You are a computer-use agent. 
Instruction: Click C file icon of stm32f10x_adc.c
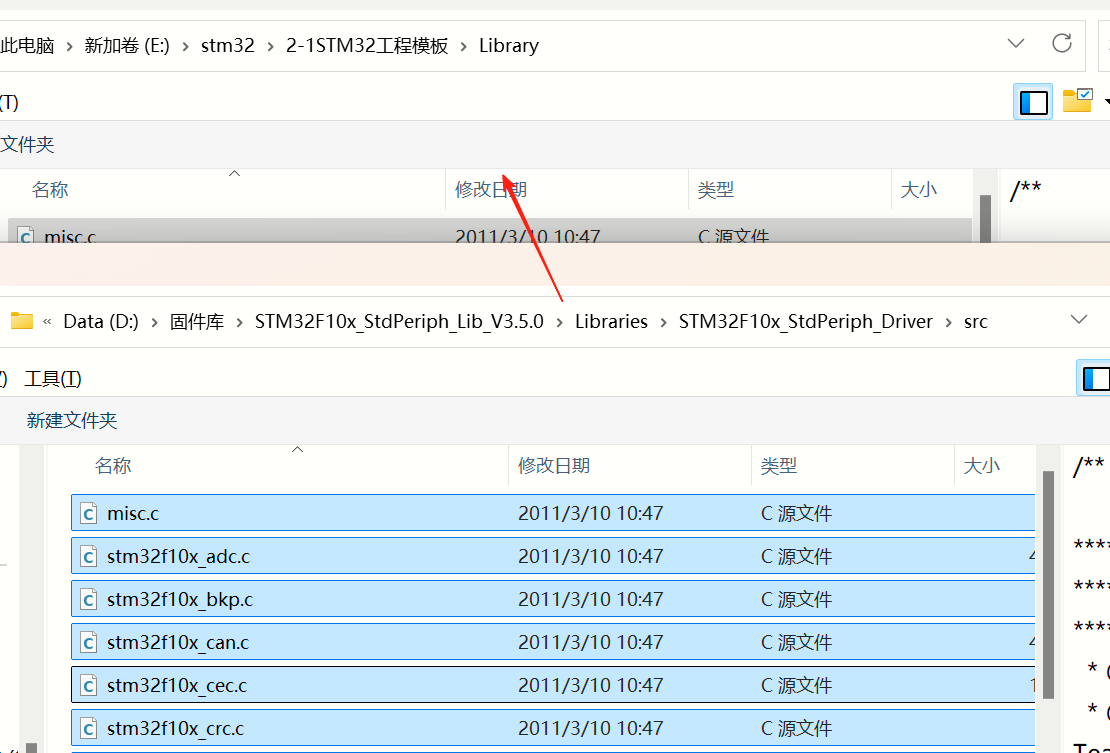click(88, 556)
